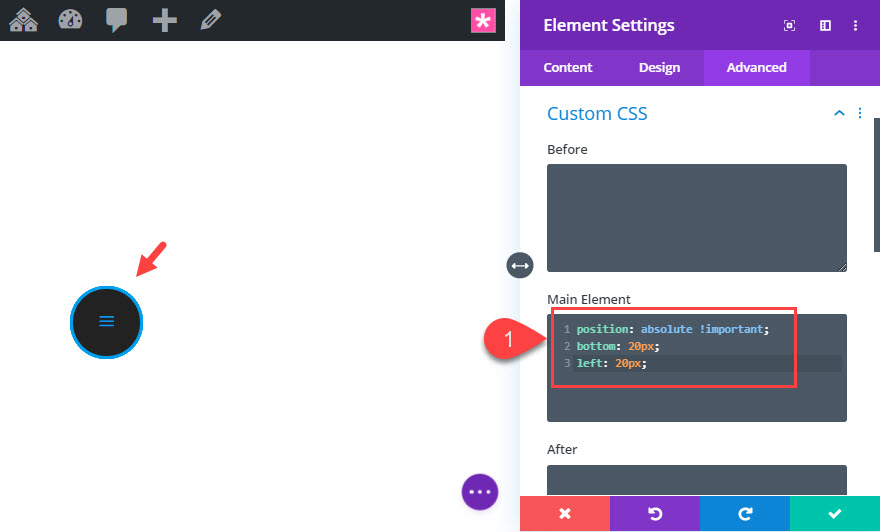The height and width of the screenshot is (532, 880).
Task: Click the Custom CSS heading
Action: pos(597,113)
